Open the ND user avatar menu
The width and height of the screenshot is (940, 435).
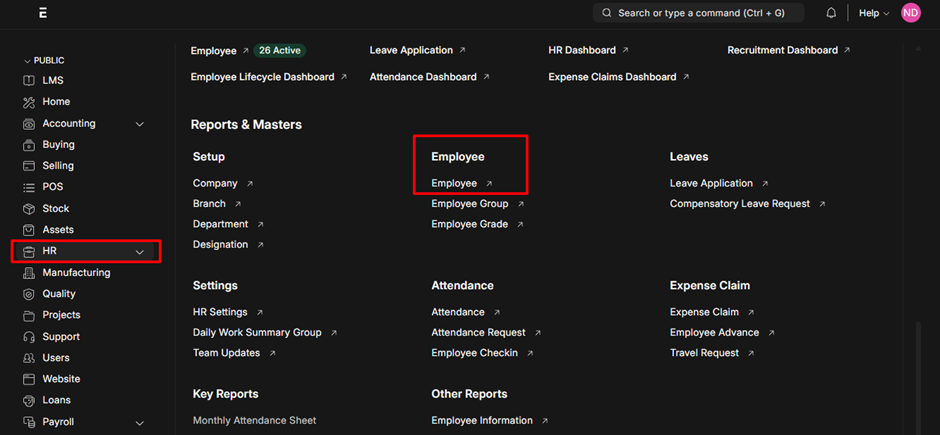911,13
